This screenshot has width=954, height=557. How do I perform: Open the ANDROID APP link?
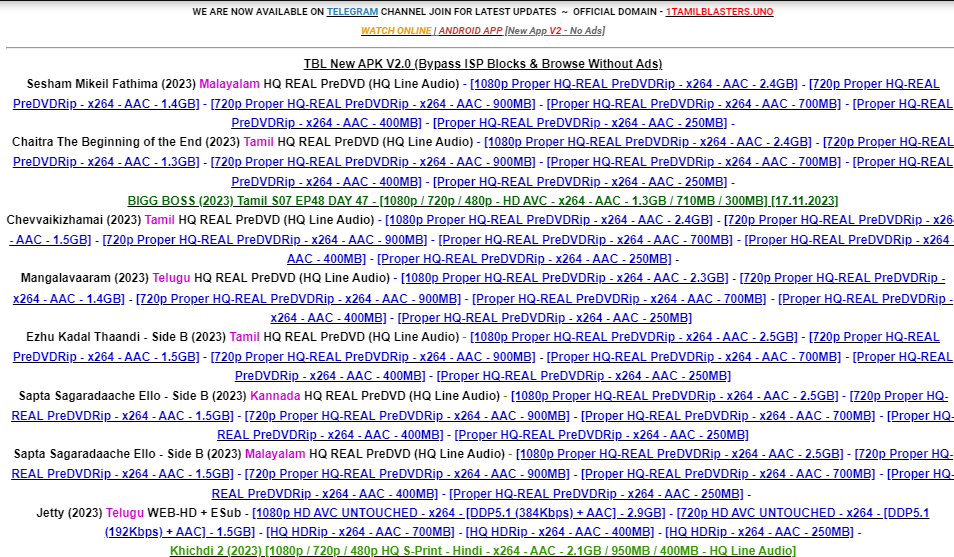coord(470,30)
